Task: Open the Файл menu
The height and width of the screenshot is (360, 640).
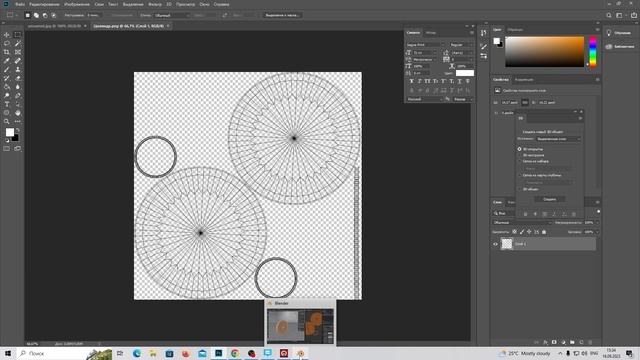Action: click(20, 4)
